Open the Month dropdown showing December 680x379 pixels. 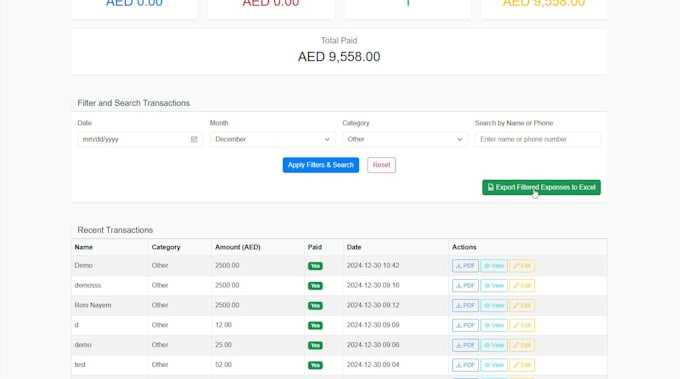point(272,139)
